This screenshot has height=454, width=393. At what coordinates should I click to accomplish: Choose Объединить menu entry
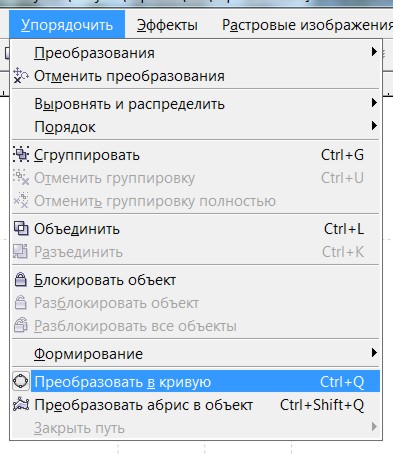196,229
